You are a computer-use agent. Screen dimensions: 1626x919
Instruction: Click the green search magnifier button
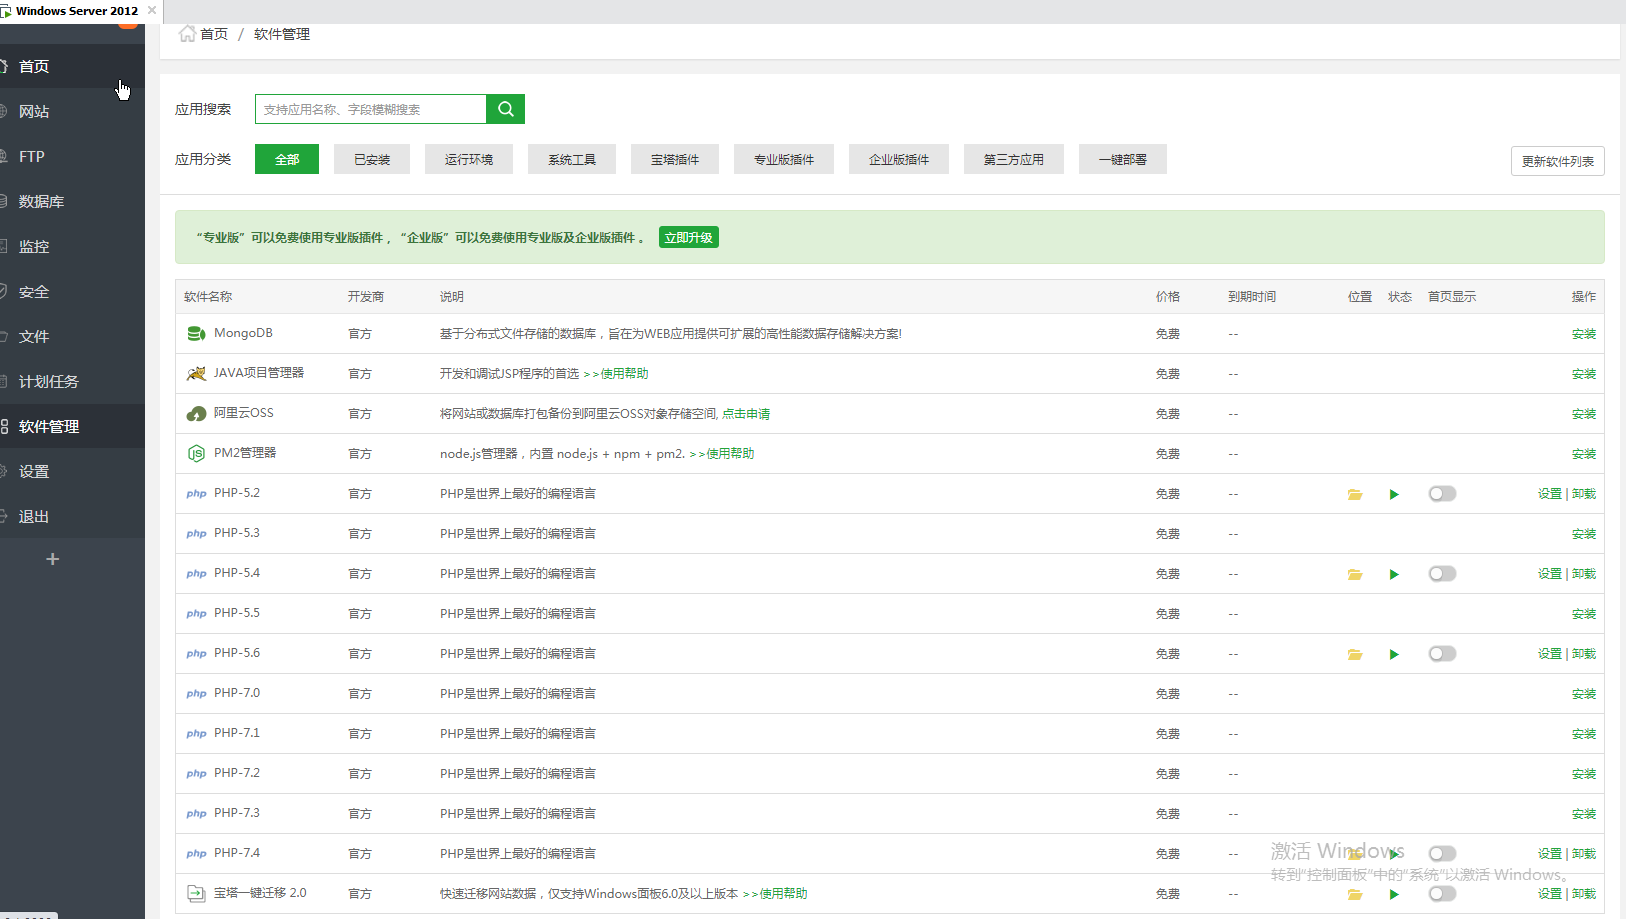pyautogui.click(x=505, y=109)
